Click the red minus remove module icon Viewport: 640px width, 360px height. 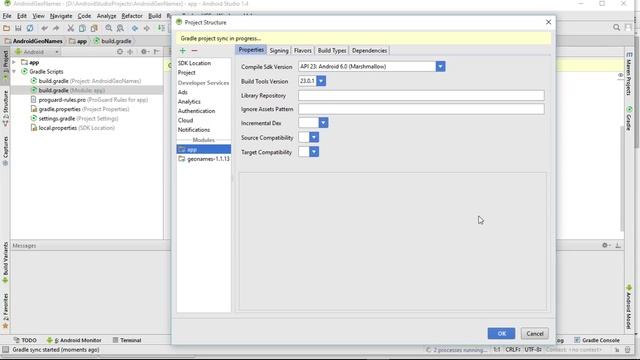[x=194, y=51]
